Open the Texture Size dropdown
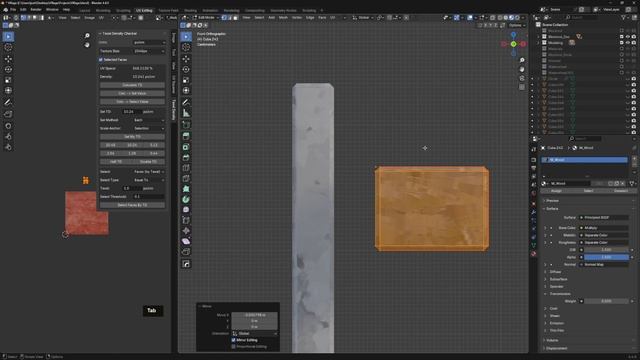 pyautogui.click(x=149, y=51)
